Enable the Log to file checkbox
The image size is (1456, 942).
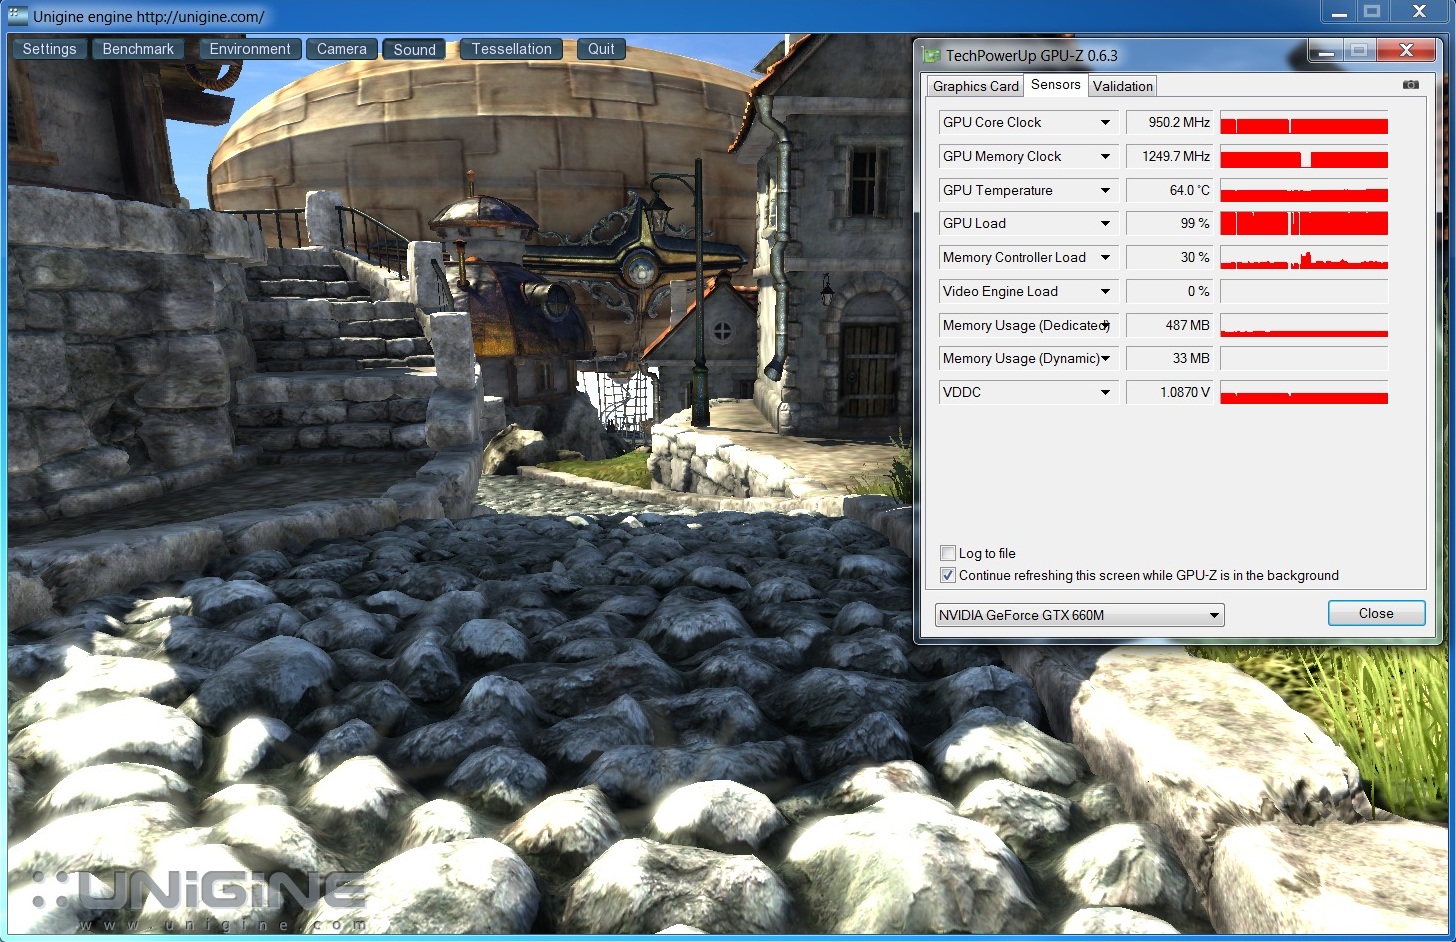pyautogui.click(x=948, y=553)
